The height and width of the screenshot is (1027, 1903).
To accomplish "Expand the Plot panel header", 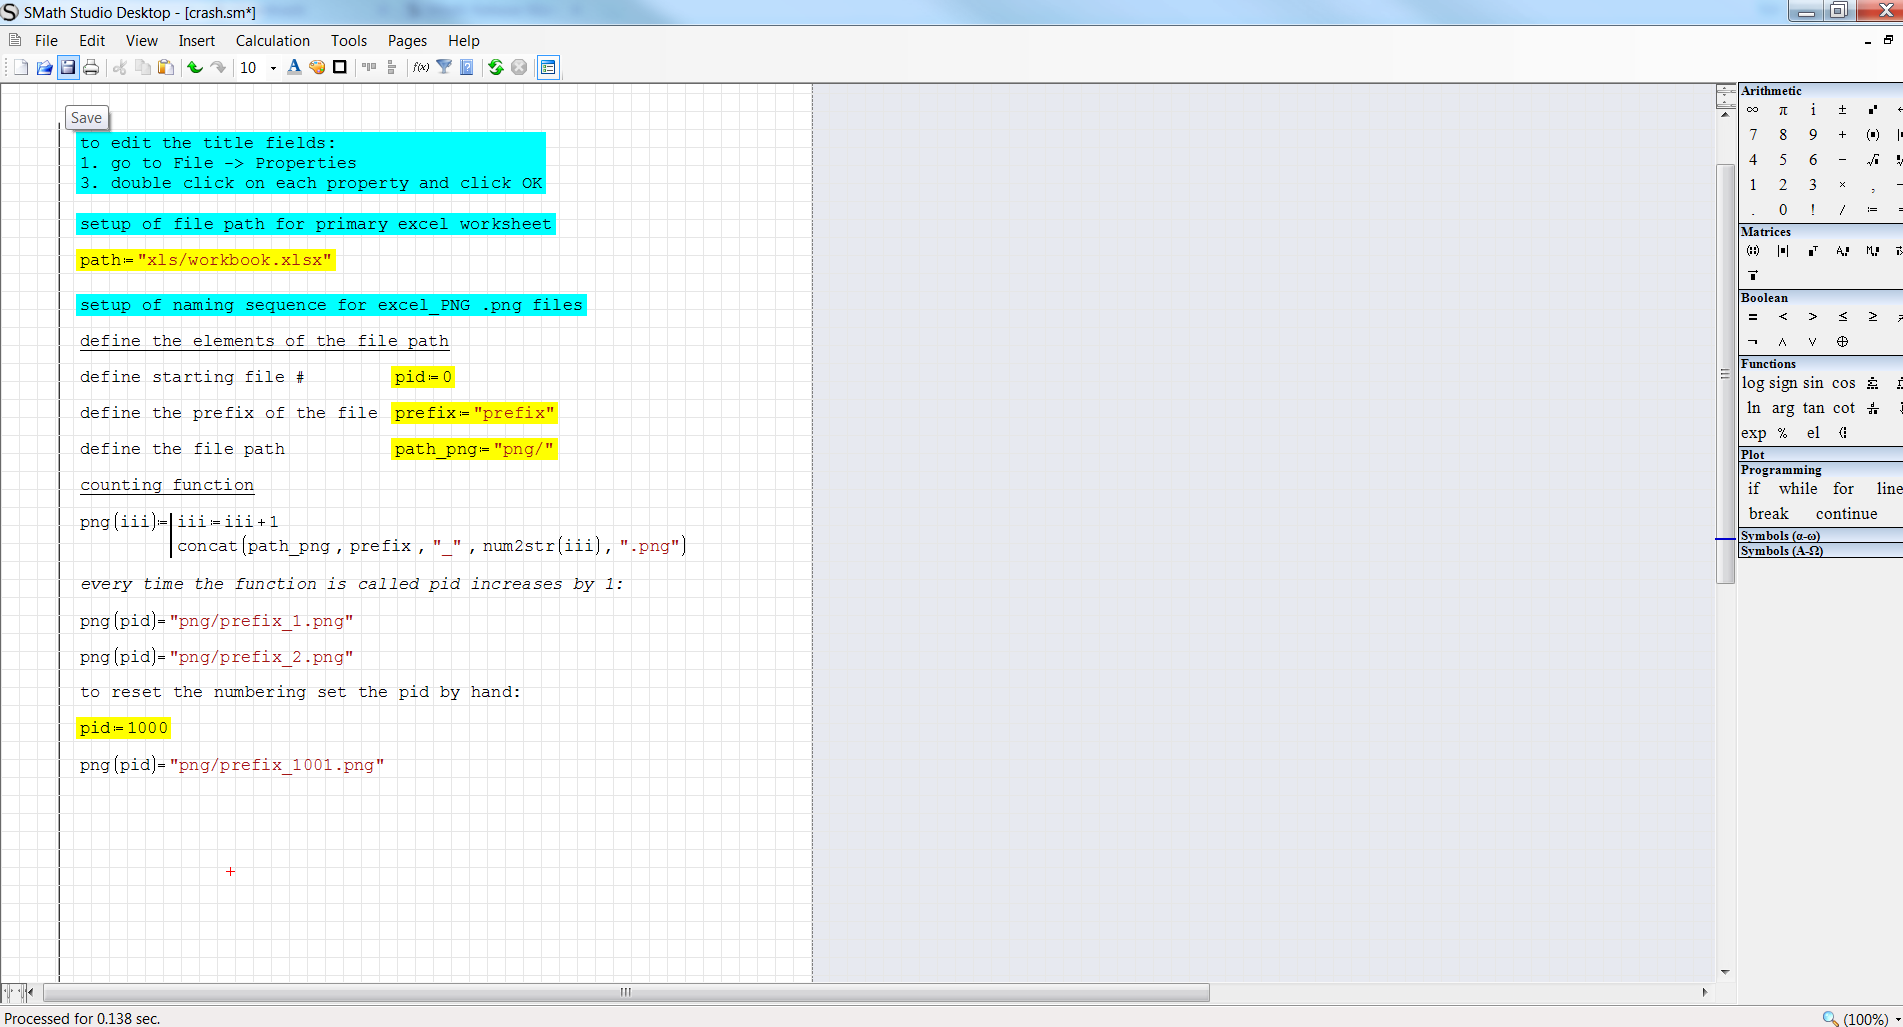I will 1753,455.
